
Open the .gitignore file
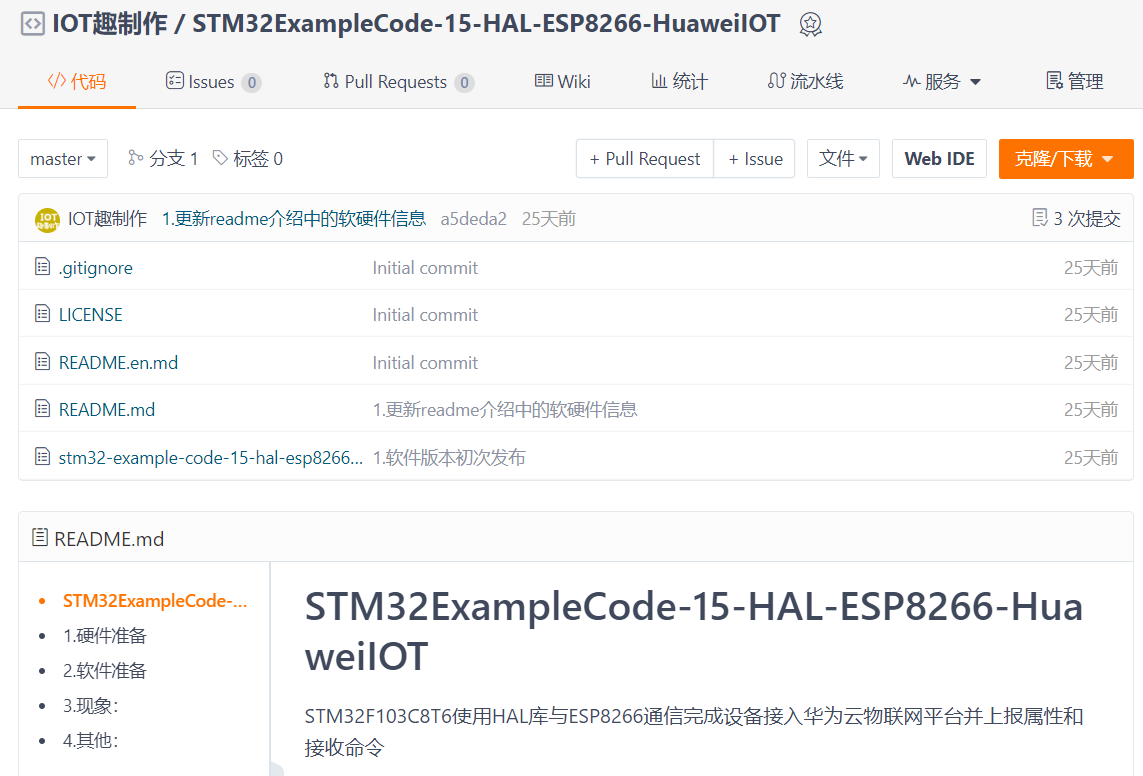pos(95,268)
